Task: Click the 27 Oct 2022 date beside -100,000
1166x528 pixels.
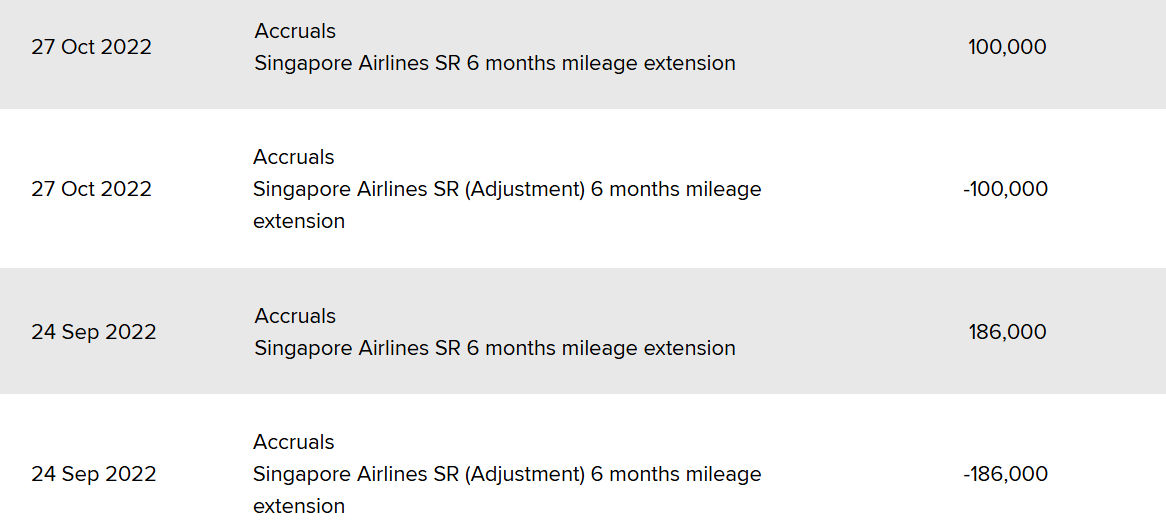Action: point(91,189)
